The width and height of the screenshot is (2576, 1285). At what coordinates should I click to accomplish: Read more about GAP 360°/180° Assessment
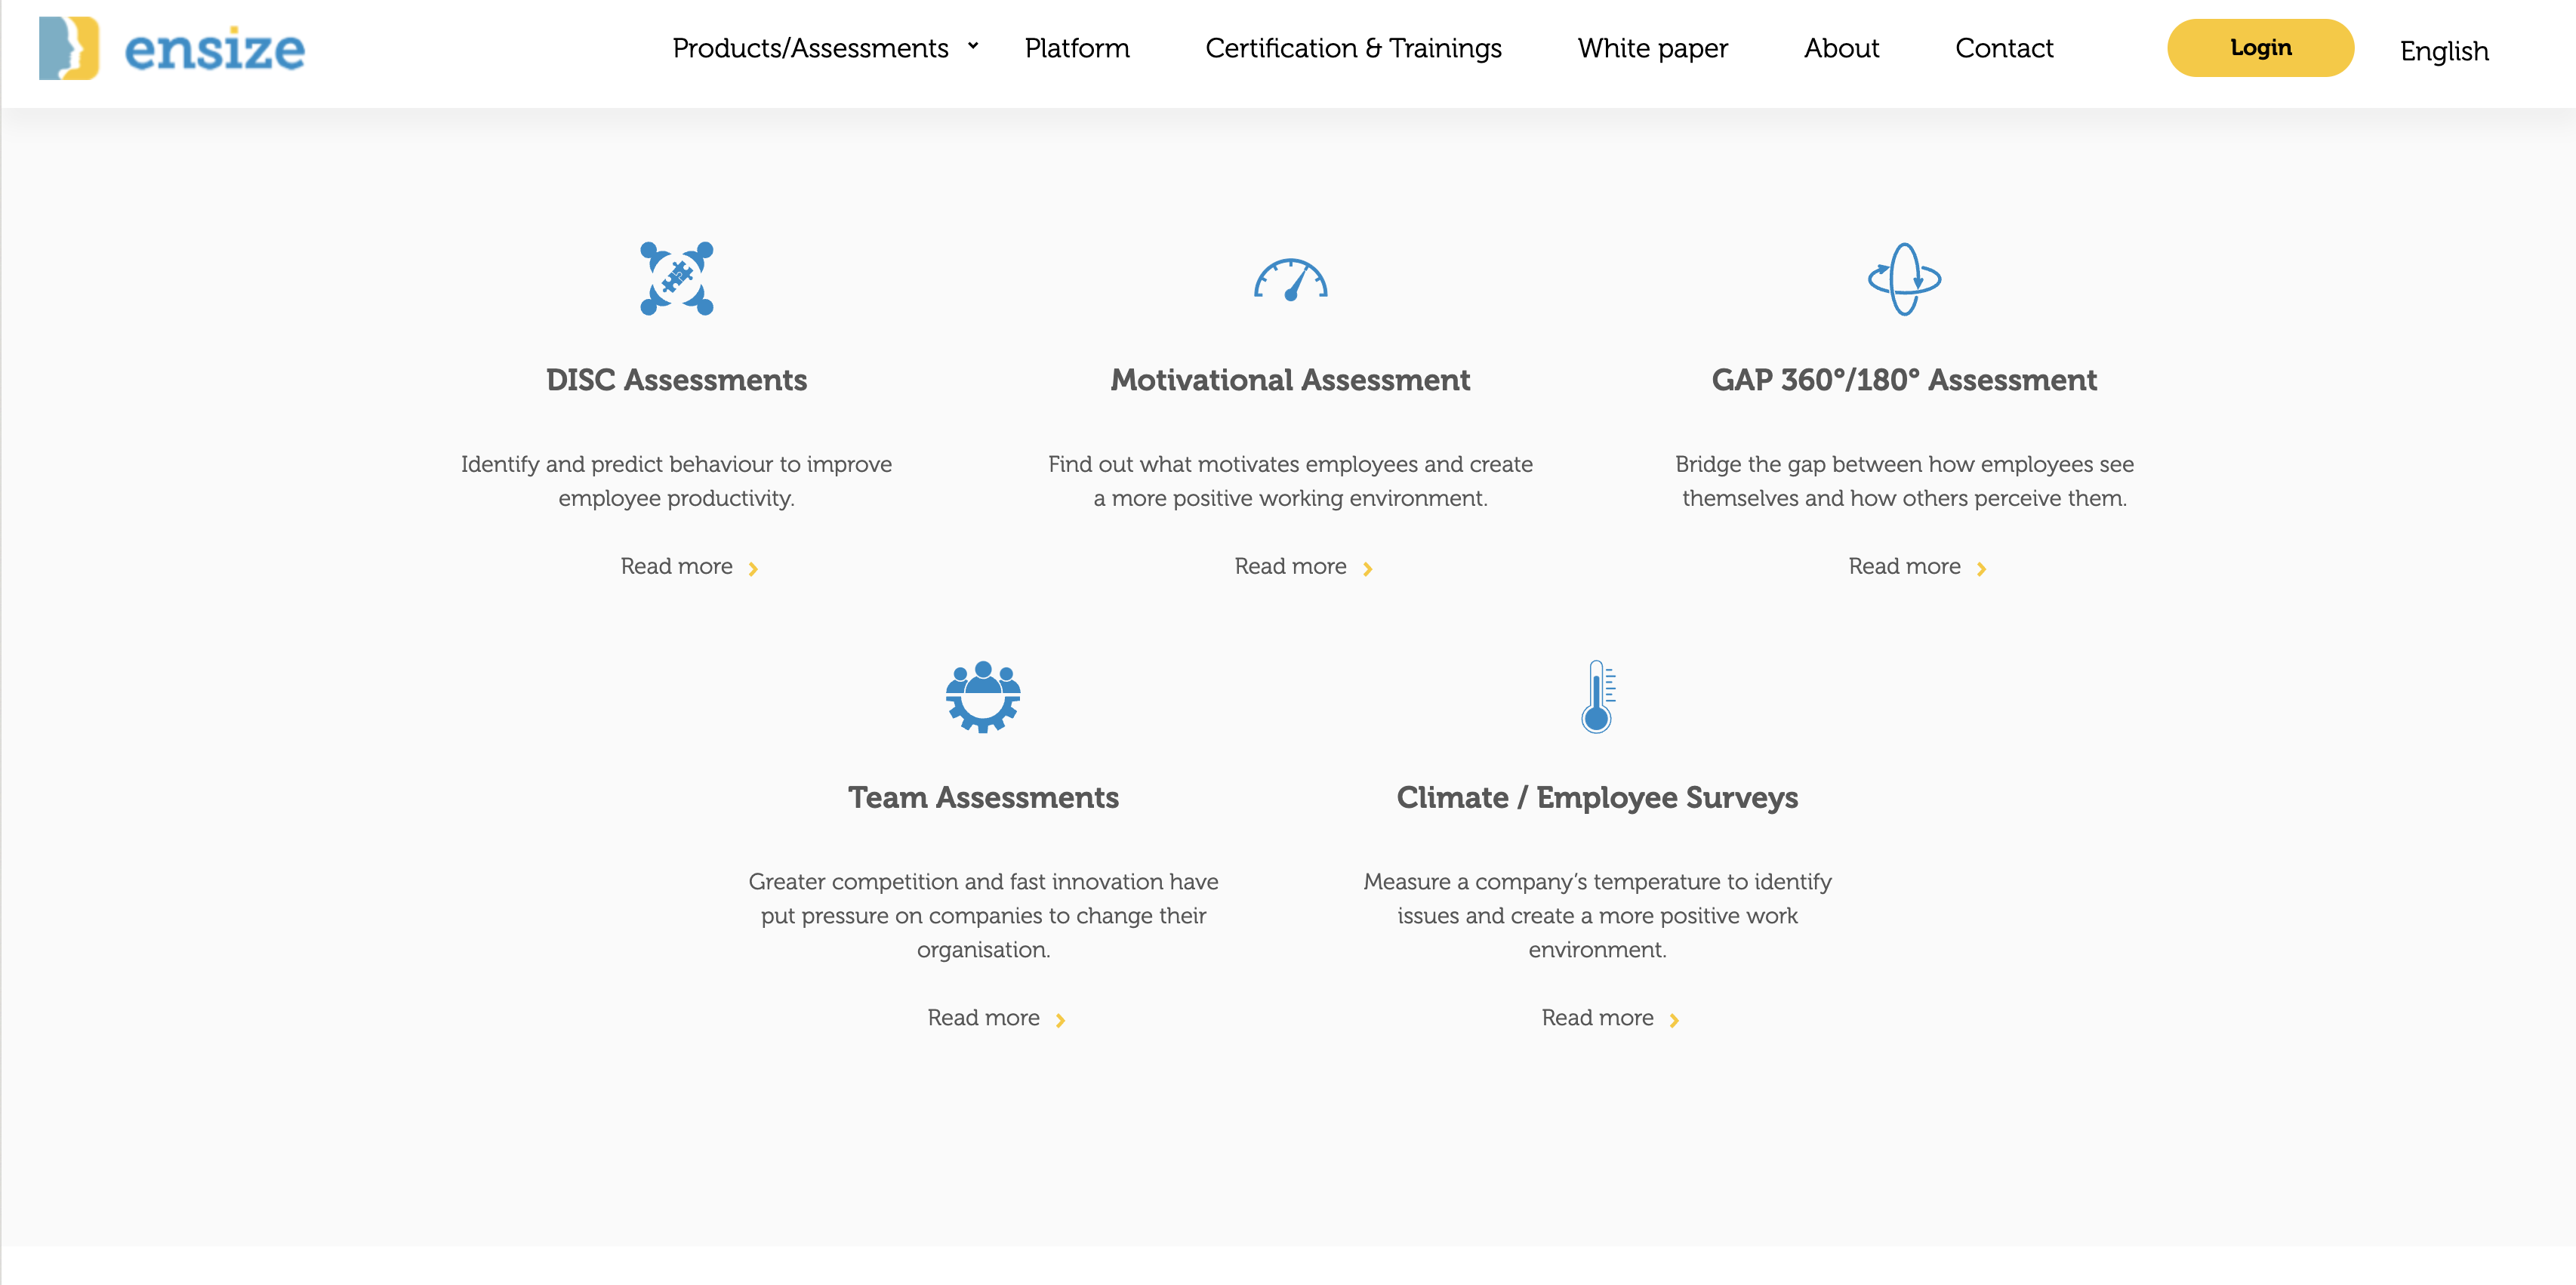[1904, 567]
